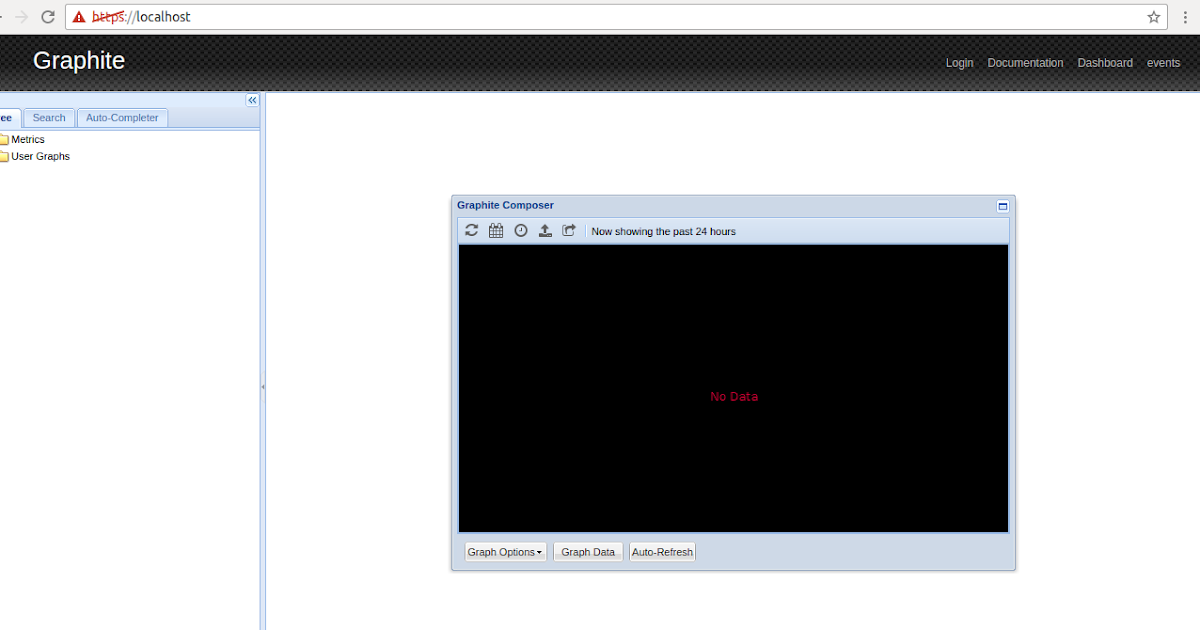Minimize the Graphite Composer panel header toggle
Viewport: 1200px width, 630px height.
click(1002, 206)
